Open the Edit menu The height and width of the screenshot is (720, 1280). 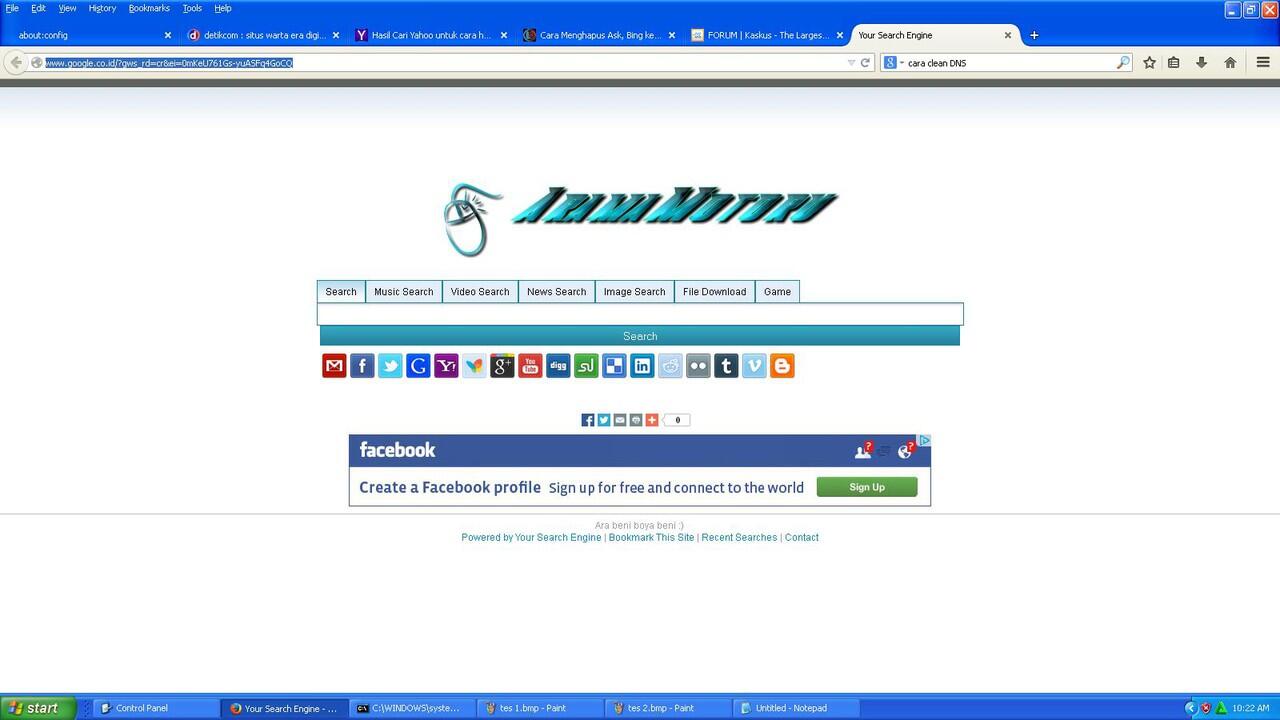click(38, 8)
